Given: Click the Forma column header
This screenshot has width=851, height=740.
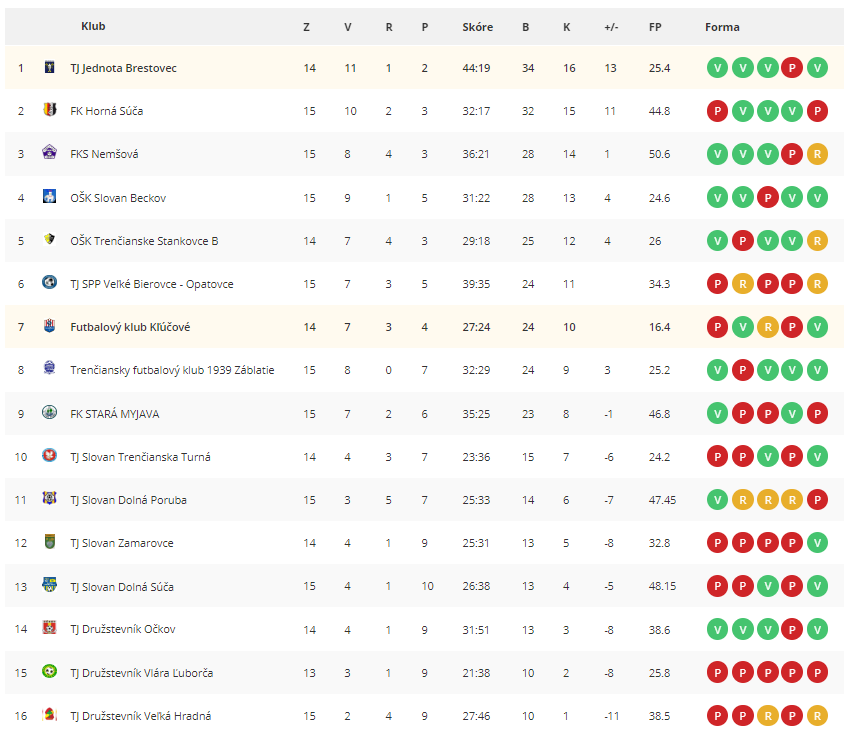Looking at the screenshot, I should tap(722, 27).
